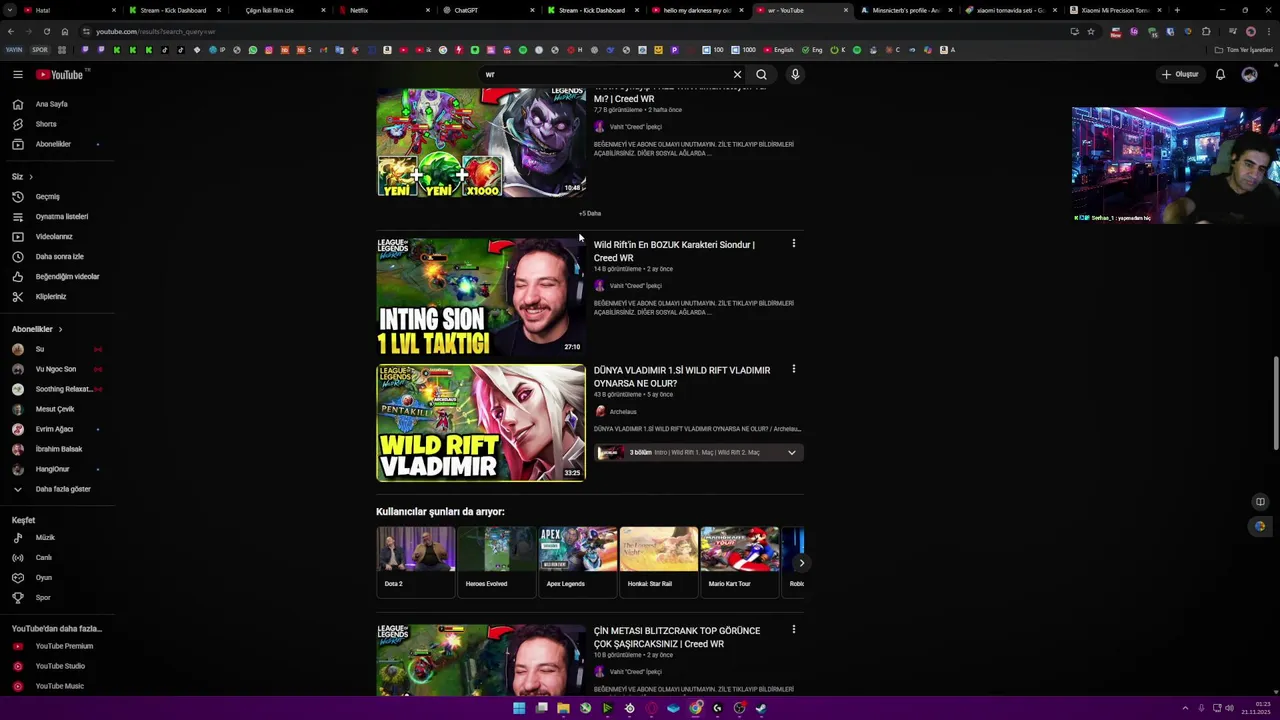Screen dimensions: 1280x720
Task: Reload the page
Action: click(46, 31)
